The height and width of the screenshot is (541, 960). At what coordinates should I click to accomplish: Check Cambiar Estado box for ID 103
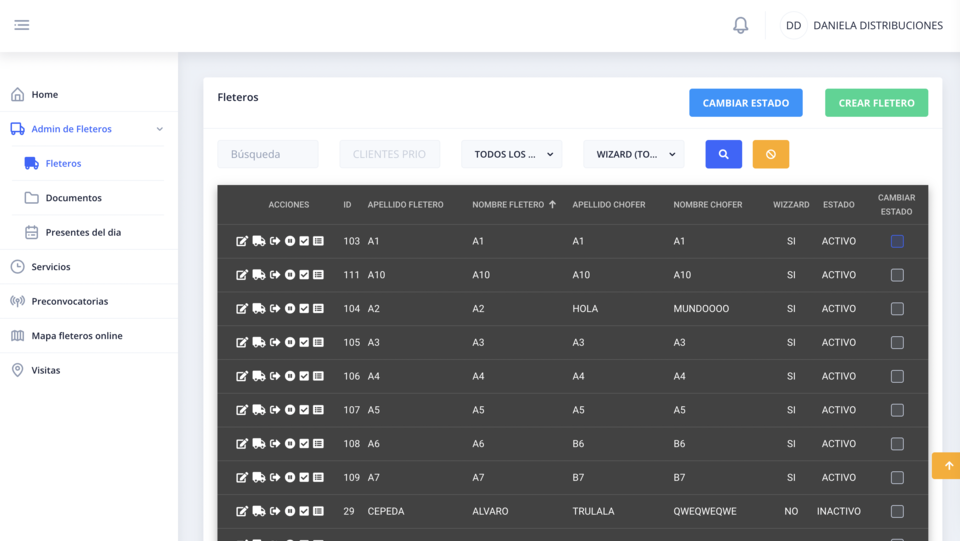(x=897, y=241)
